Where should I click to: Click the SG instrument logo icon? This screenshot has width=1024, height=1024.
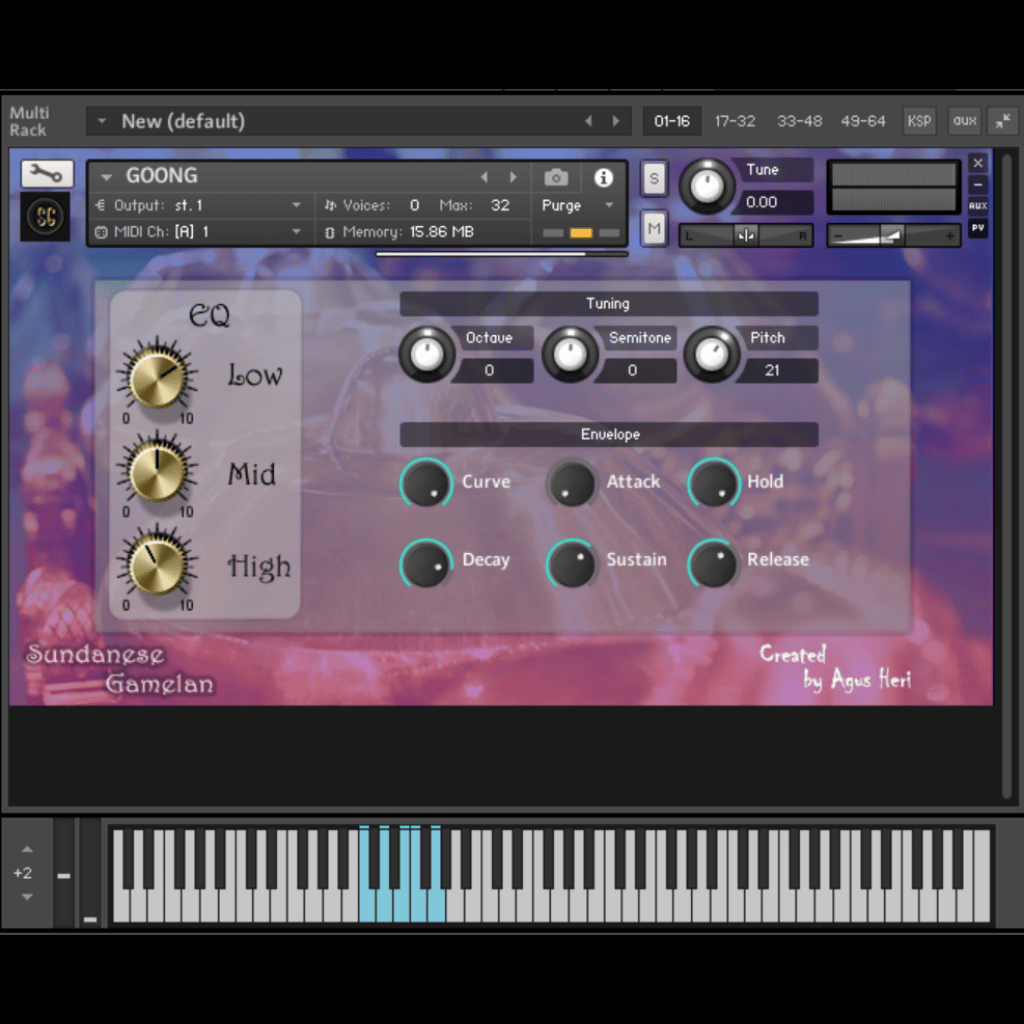click(x=46, y=217)
